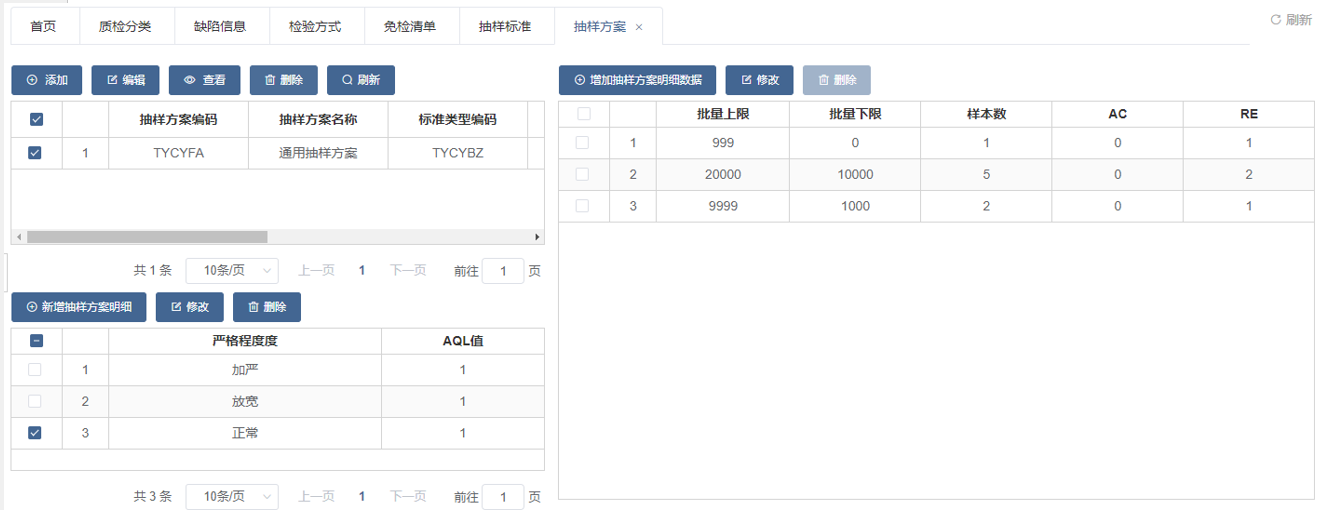The image size is (1324, 510).
Task: Click the 标准类型编码 column header
Action: coord(457,120)
